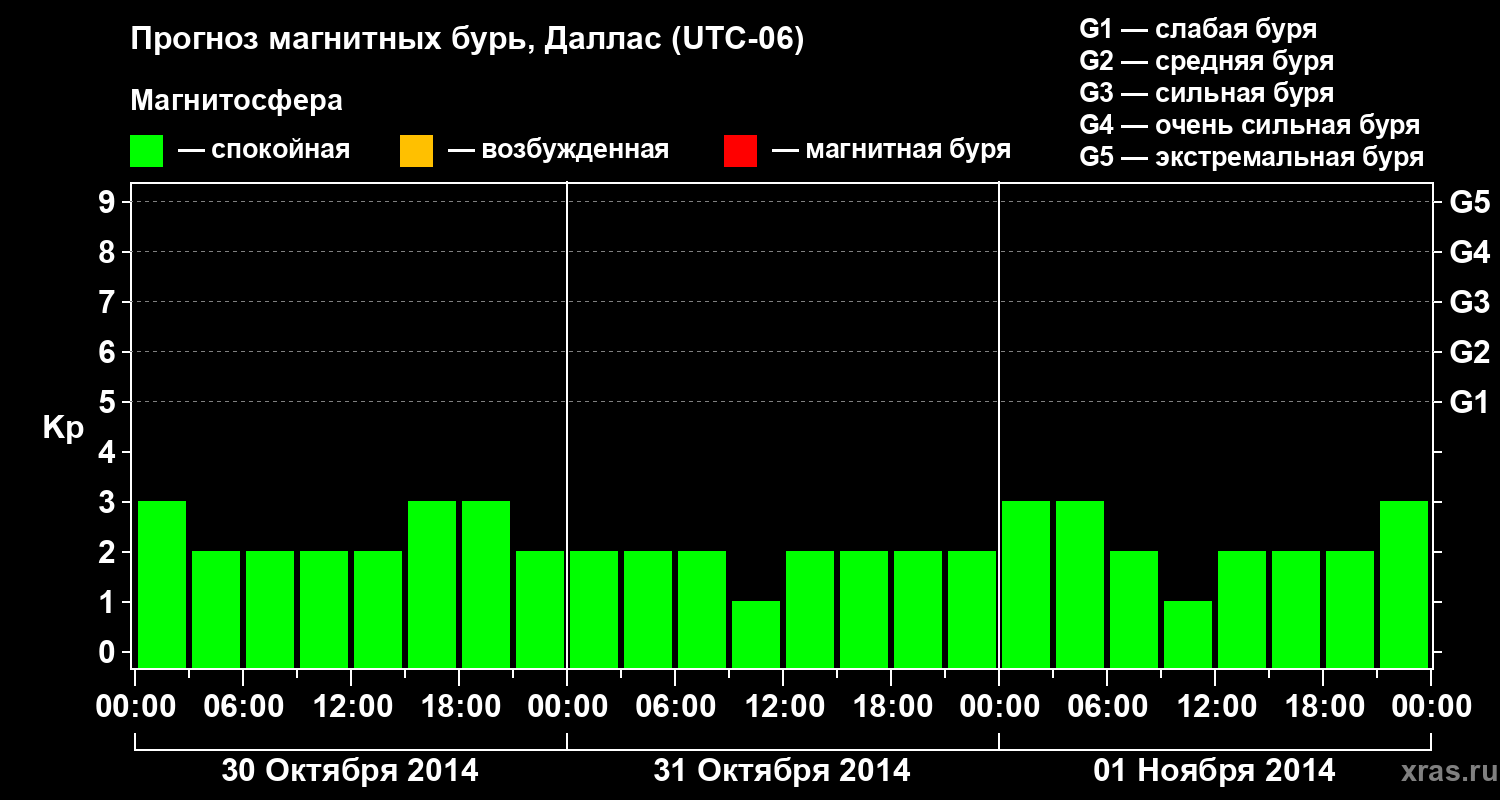Image resolution: width=1500 pixels, height=800 pixels.
Task: Click the 'G2 — средняя буря' legend line
Action: click(1206, 61)
